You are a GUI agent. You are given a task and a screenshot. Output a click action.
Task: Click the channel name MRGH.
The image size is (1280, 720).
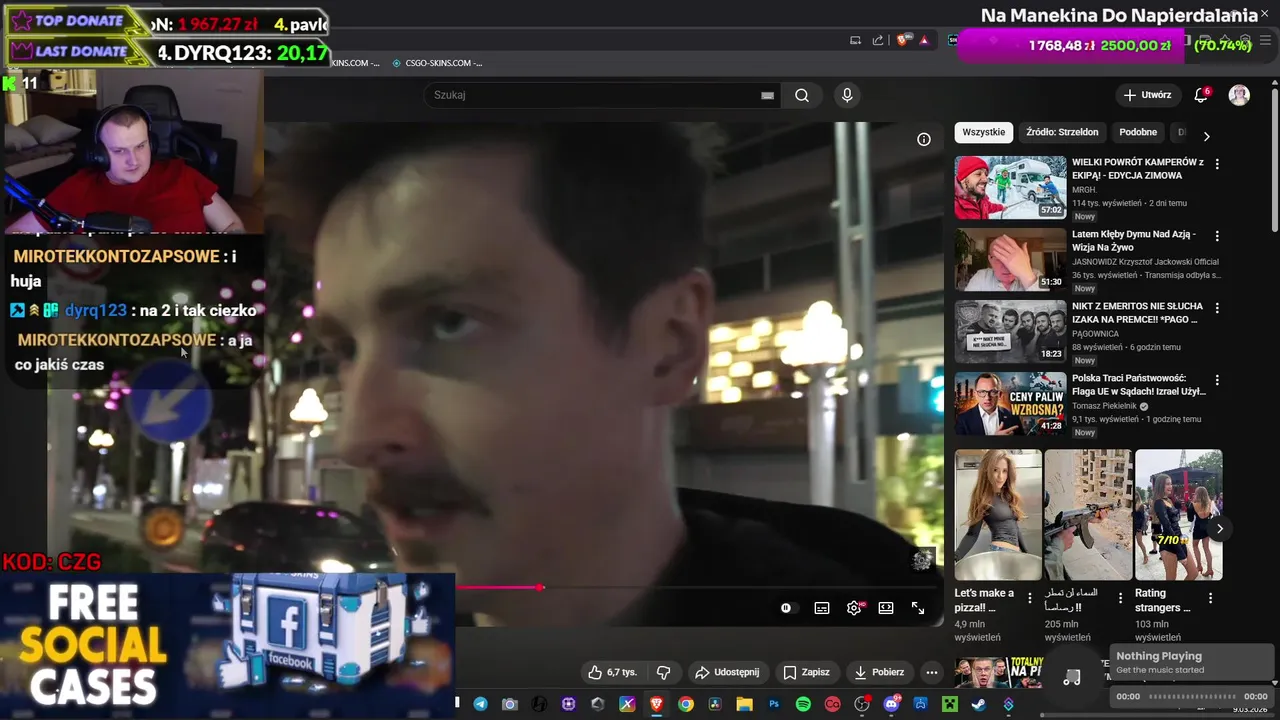click(1084, 189)
